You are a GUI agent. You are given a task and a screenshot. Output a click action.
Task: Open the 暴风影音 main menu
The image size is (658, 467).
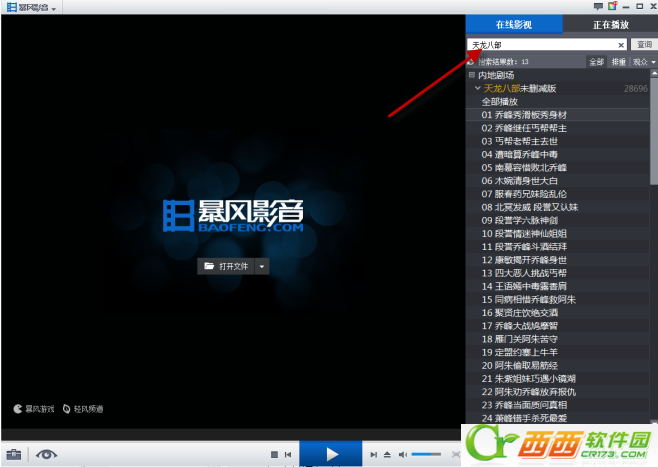coord(31,7)
